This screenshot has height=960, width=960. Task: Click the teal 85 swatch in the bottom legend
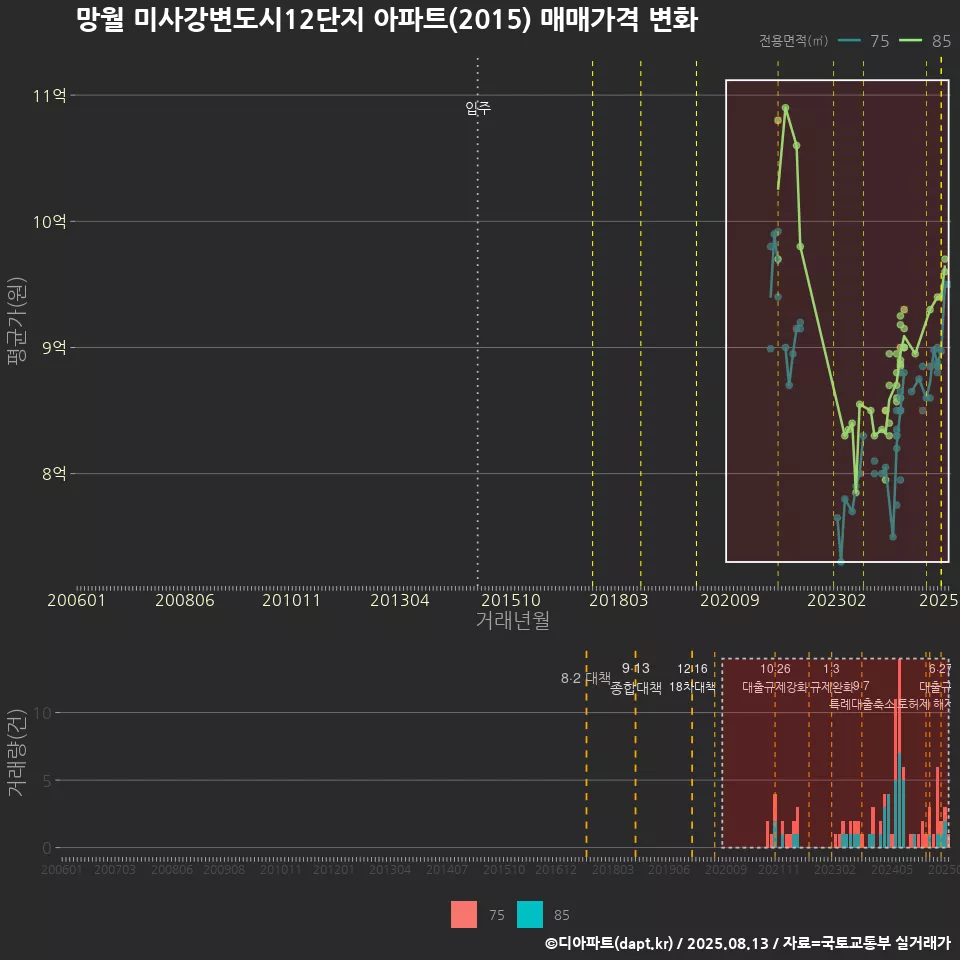tap(530, 915)
